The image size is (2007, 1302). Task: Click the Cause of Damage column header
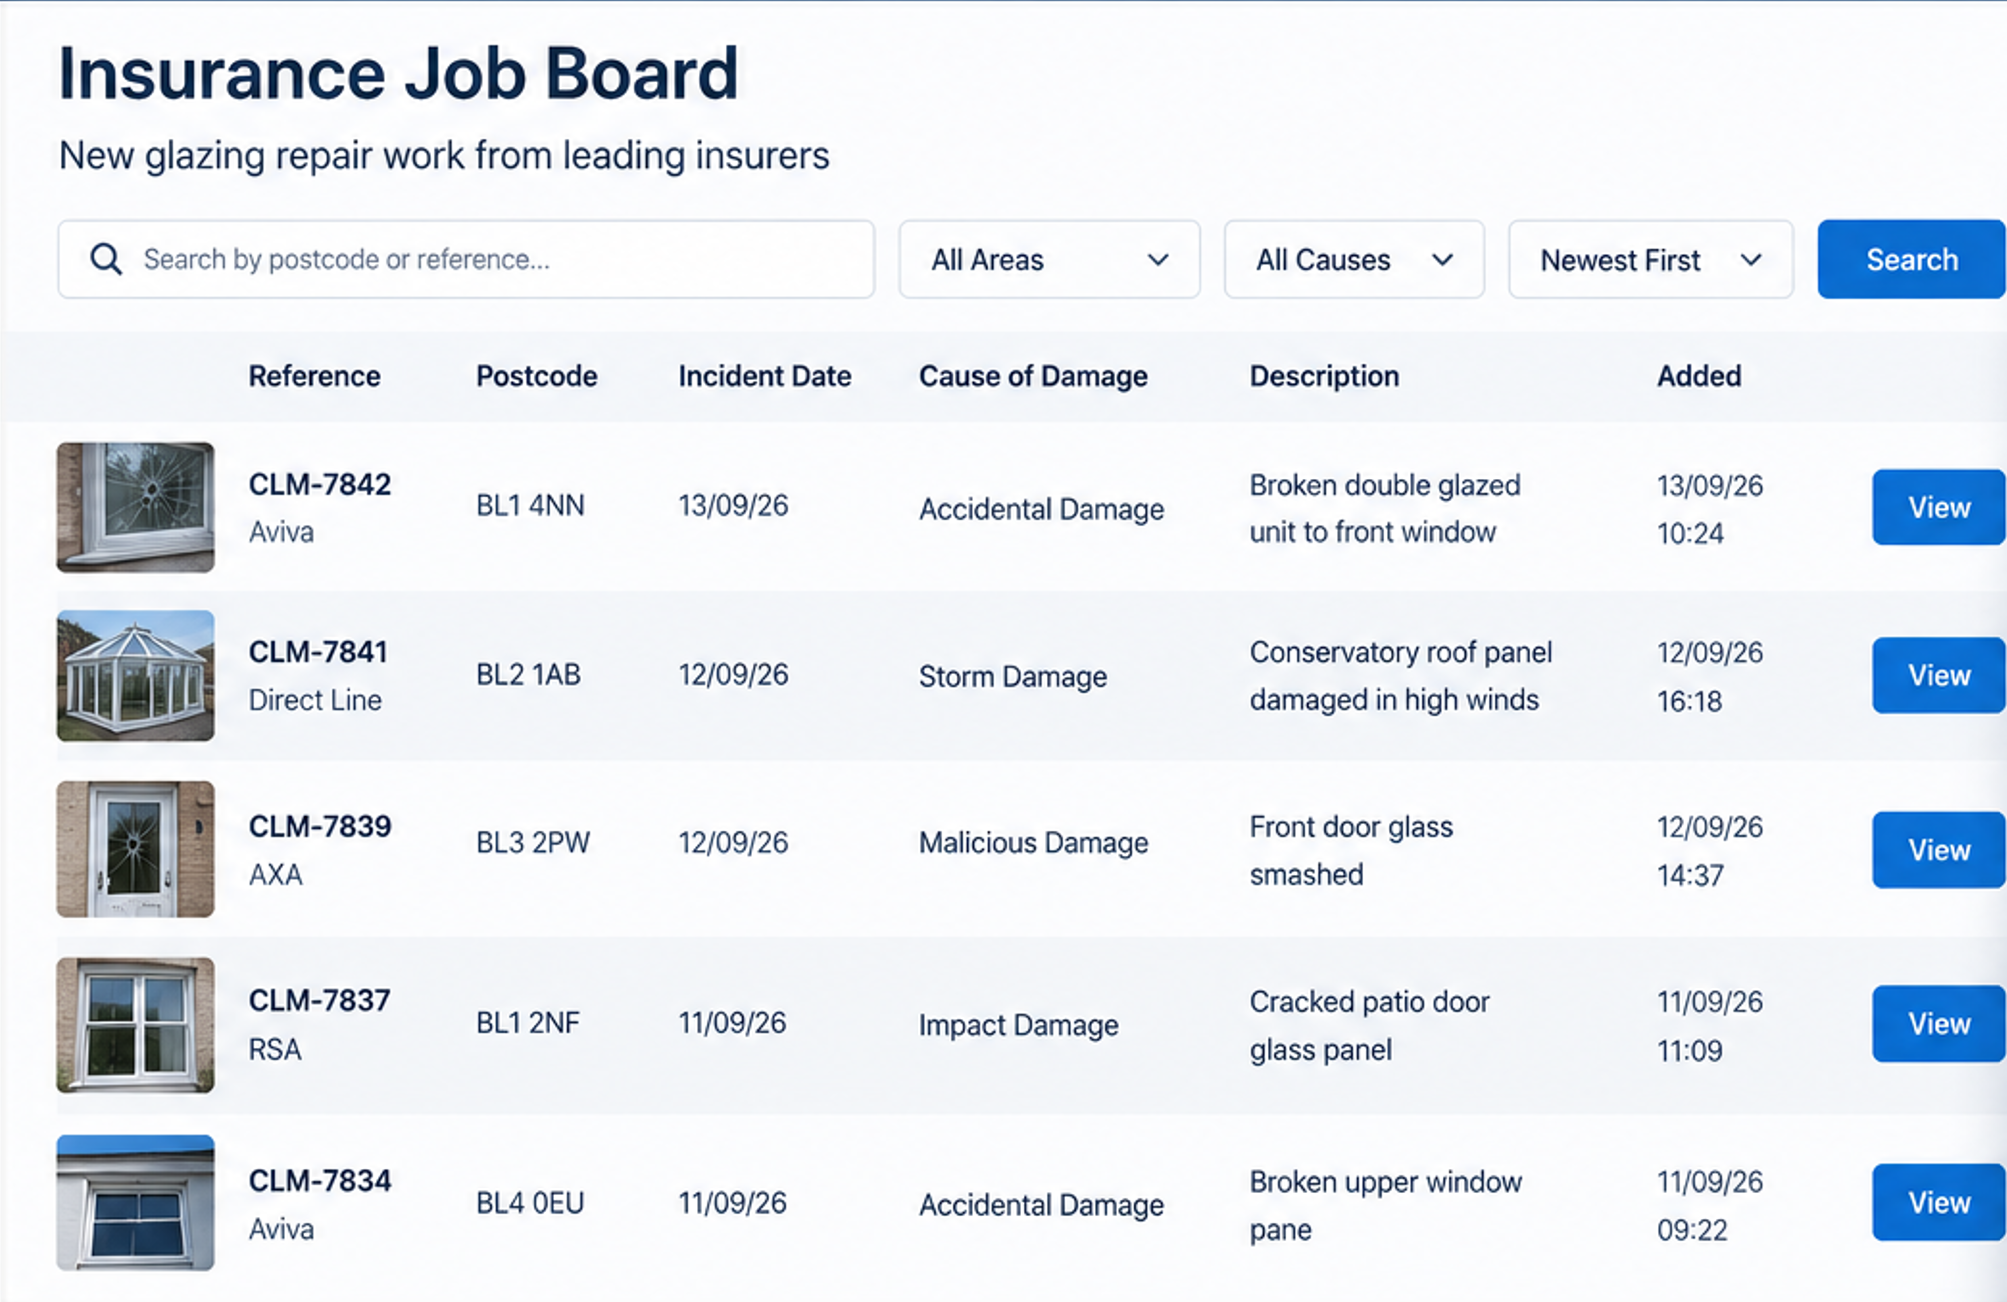pos(1033,376)
